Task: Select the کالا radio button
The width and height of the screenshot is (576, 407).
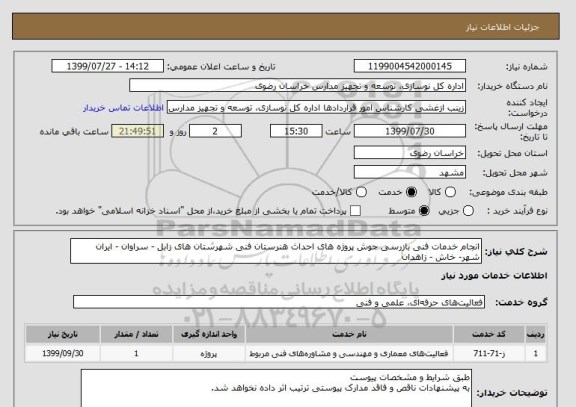Action: (450, 192)
